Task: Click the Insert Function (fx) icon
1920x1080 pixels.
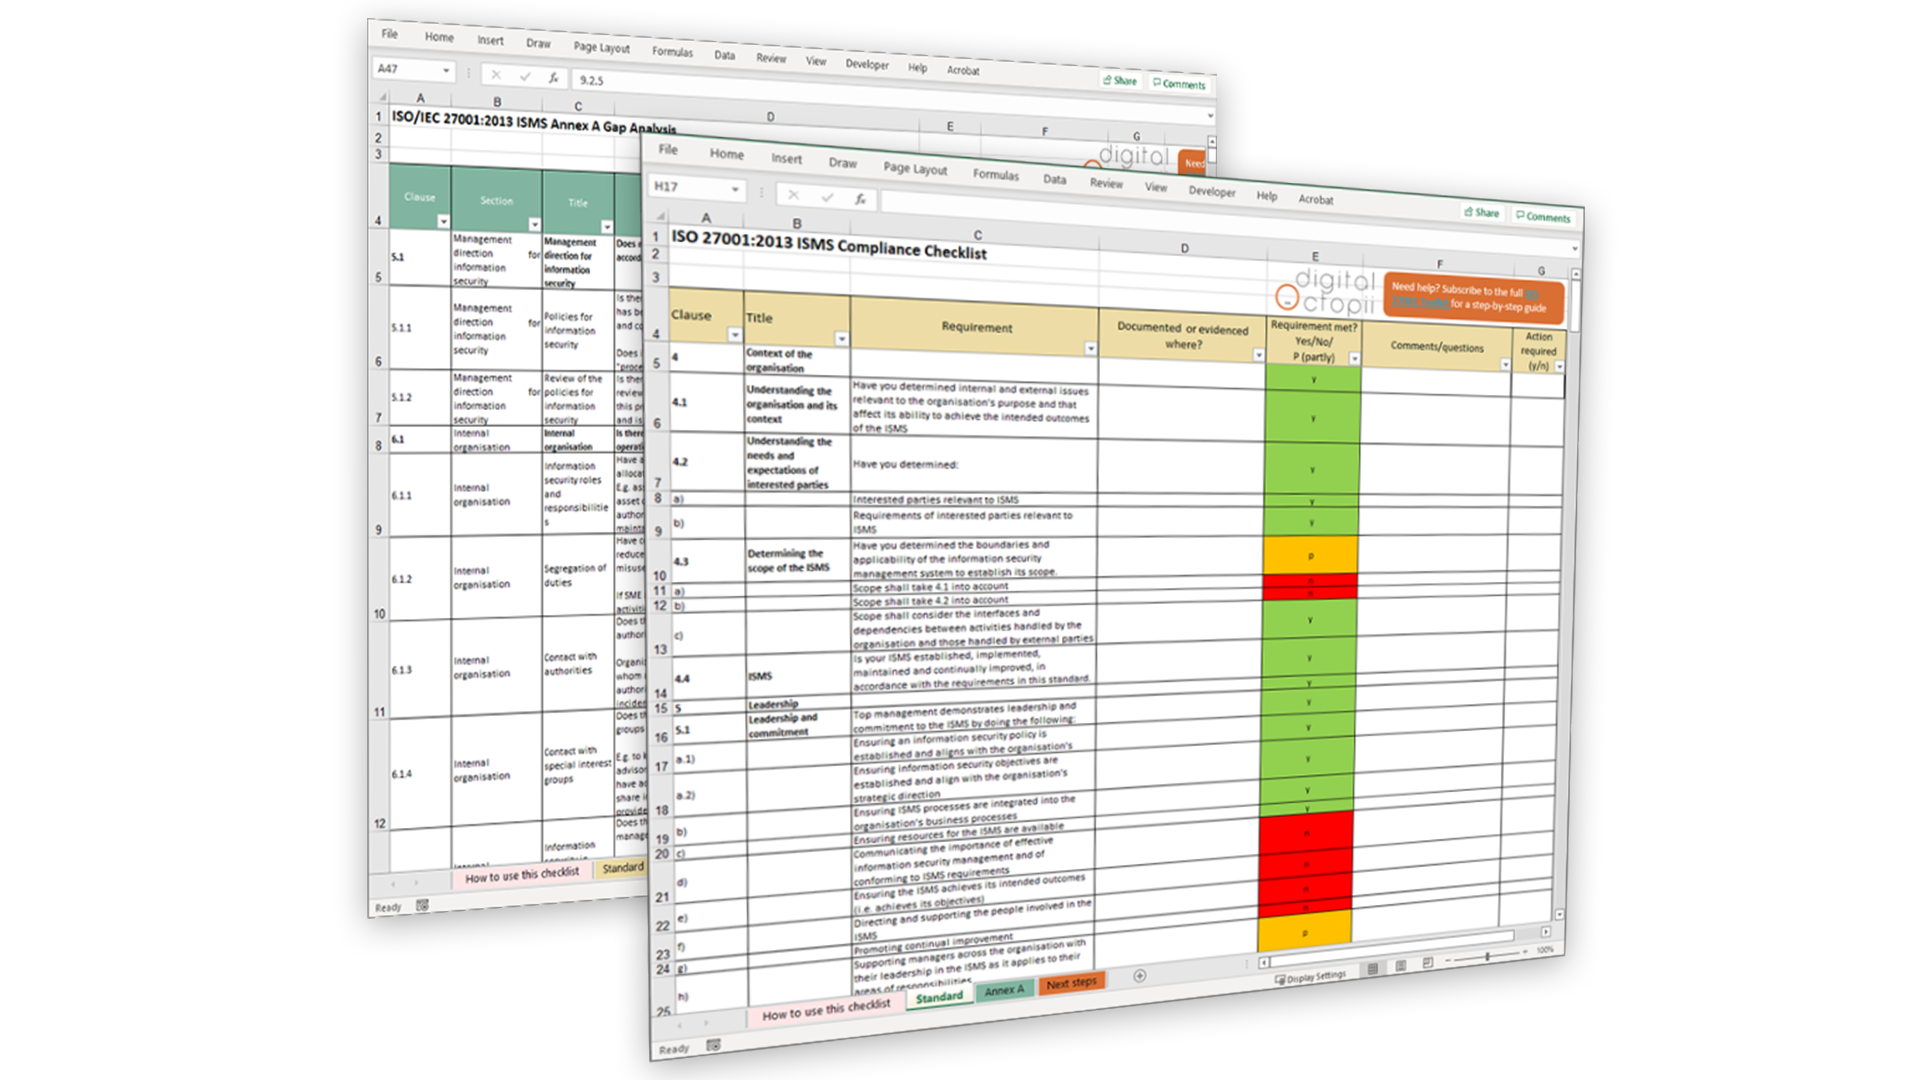Action: (860, 197)
